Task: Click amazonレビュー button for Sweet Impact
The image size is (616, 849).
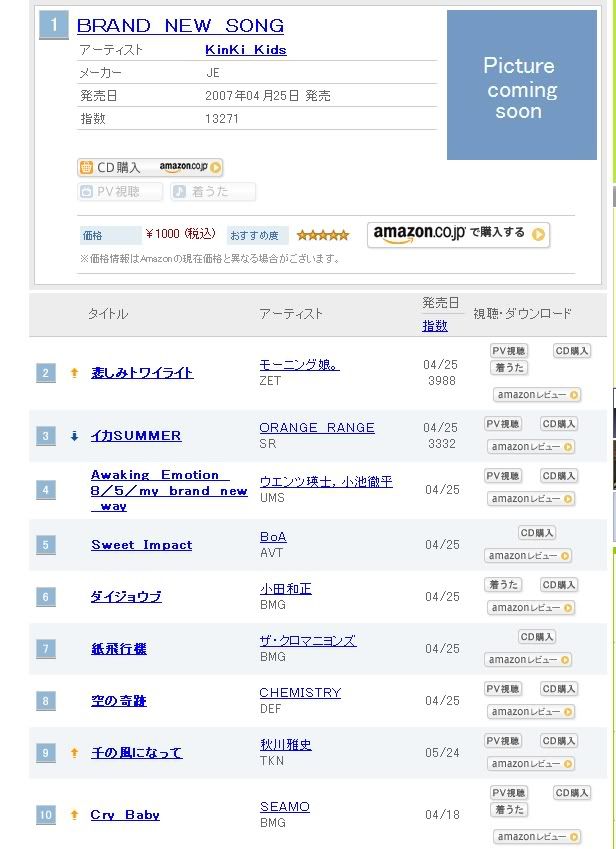Action: click(x=529, y=556)
